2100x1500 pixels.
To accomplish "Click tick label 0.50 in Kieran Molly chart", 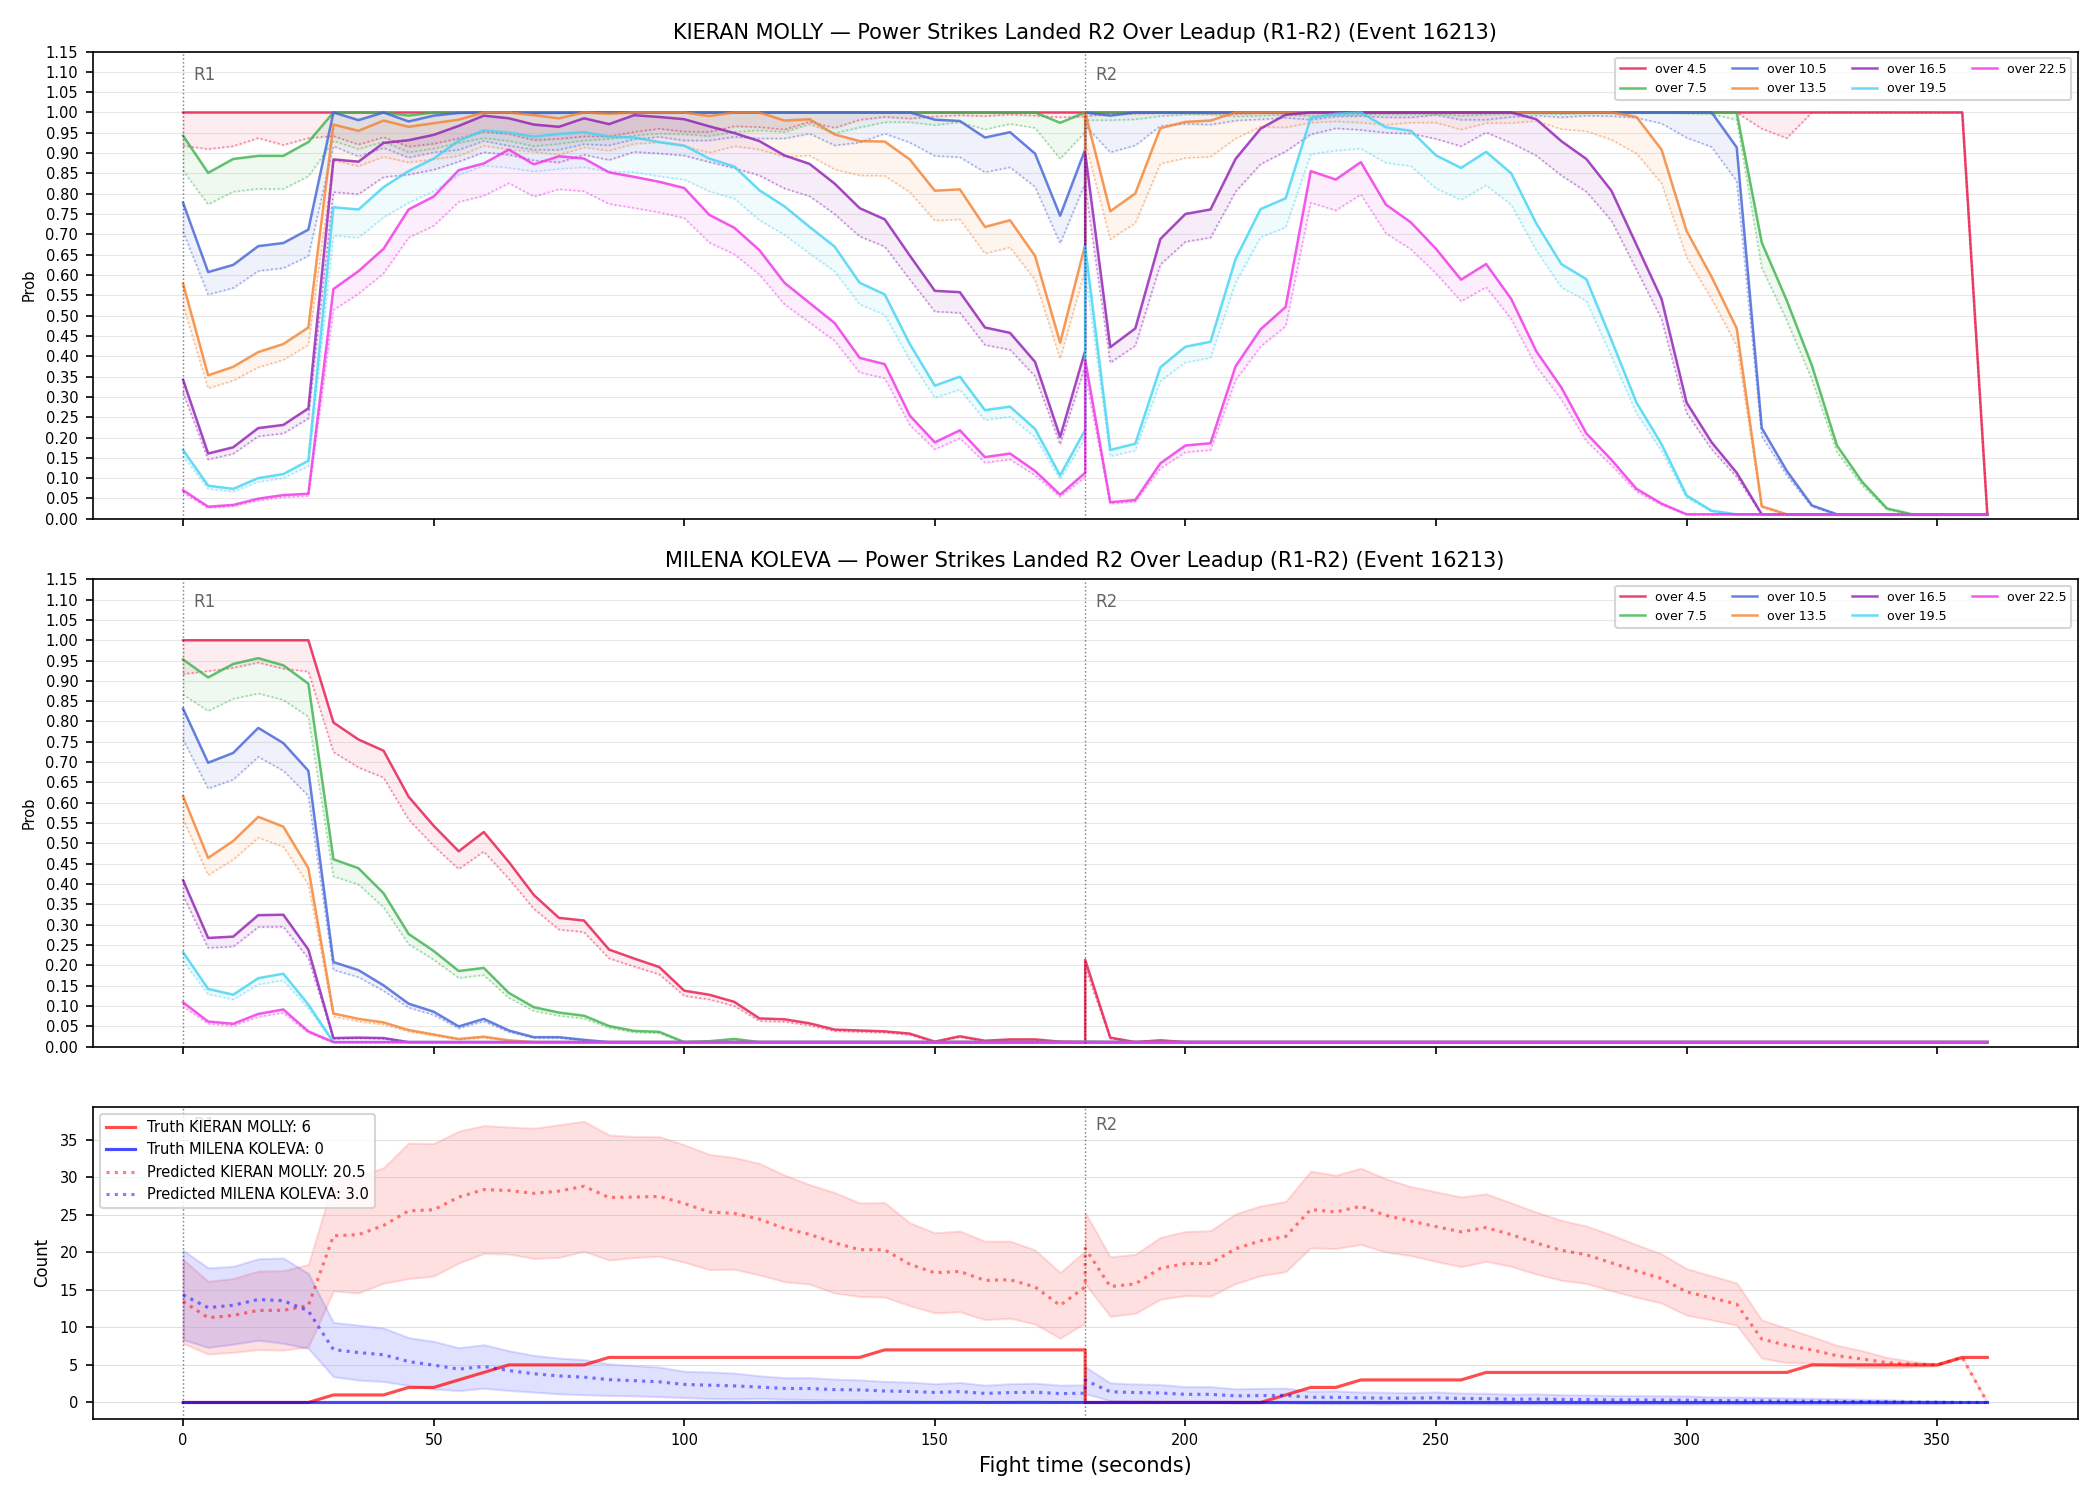I will (62, 316).
